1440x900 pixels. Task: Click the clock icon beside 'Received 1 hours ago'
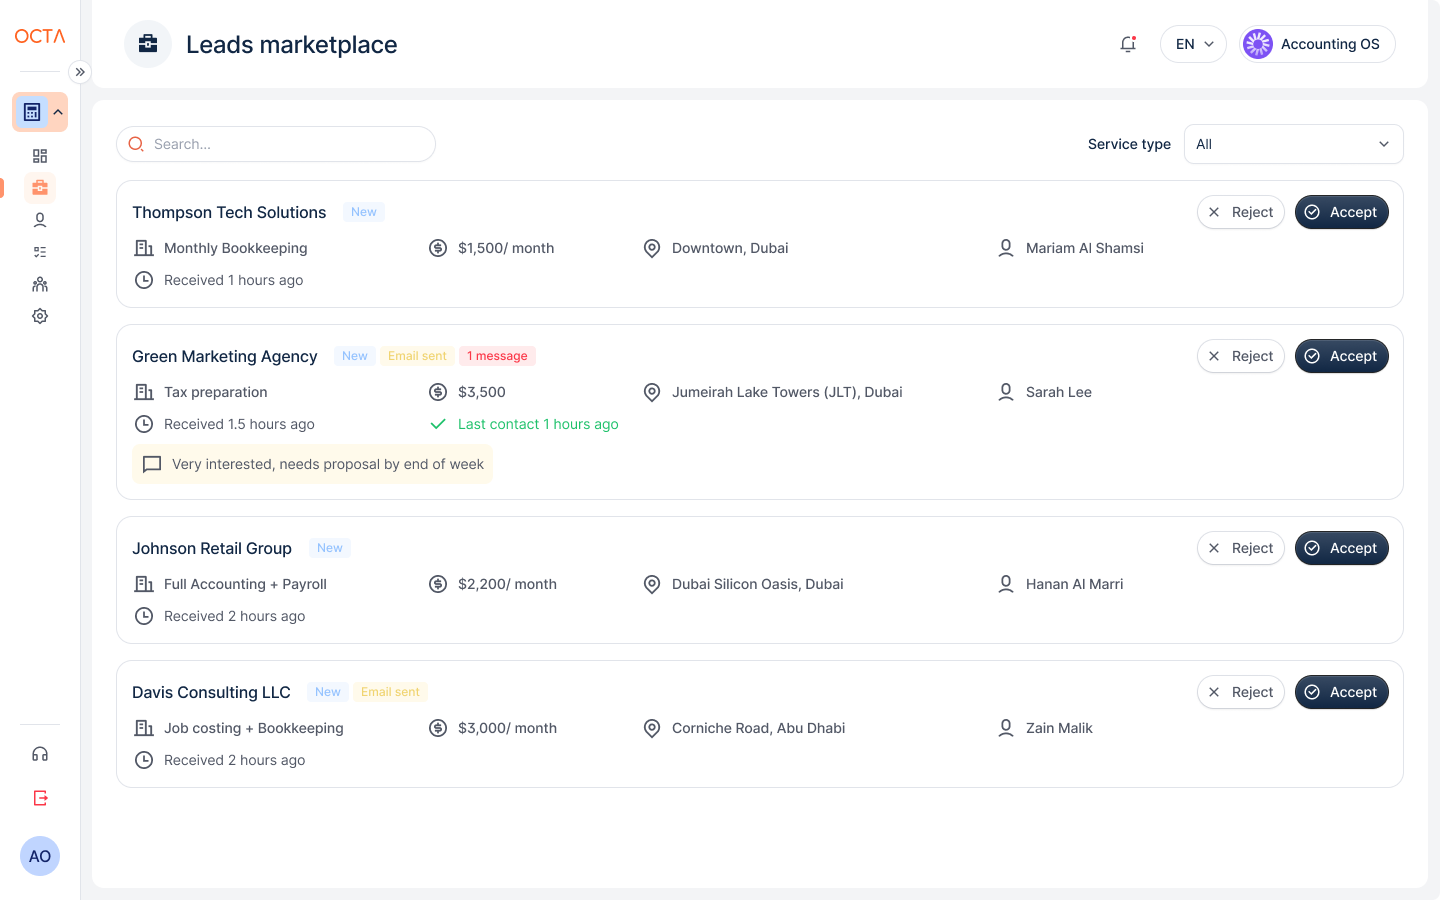tap(144, 280)
